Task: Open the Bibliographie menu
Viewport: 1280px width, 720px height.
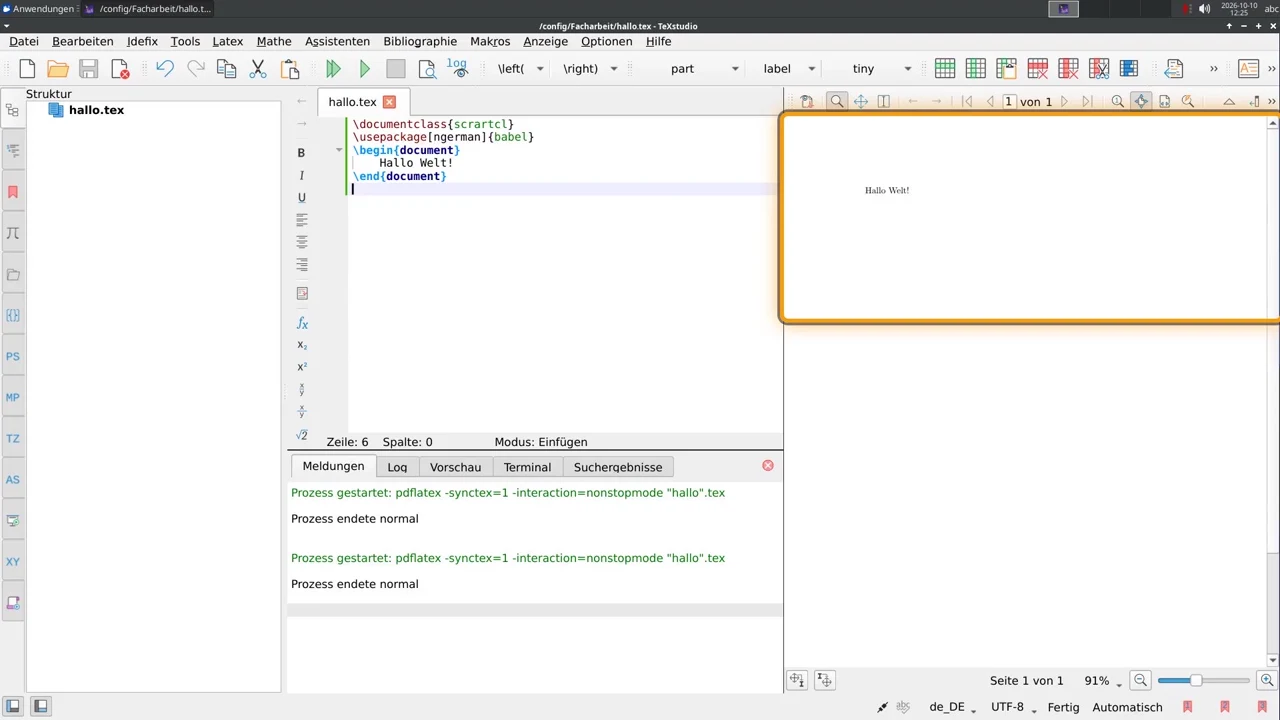Action: pyautogui.click(x=420, y=41)
